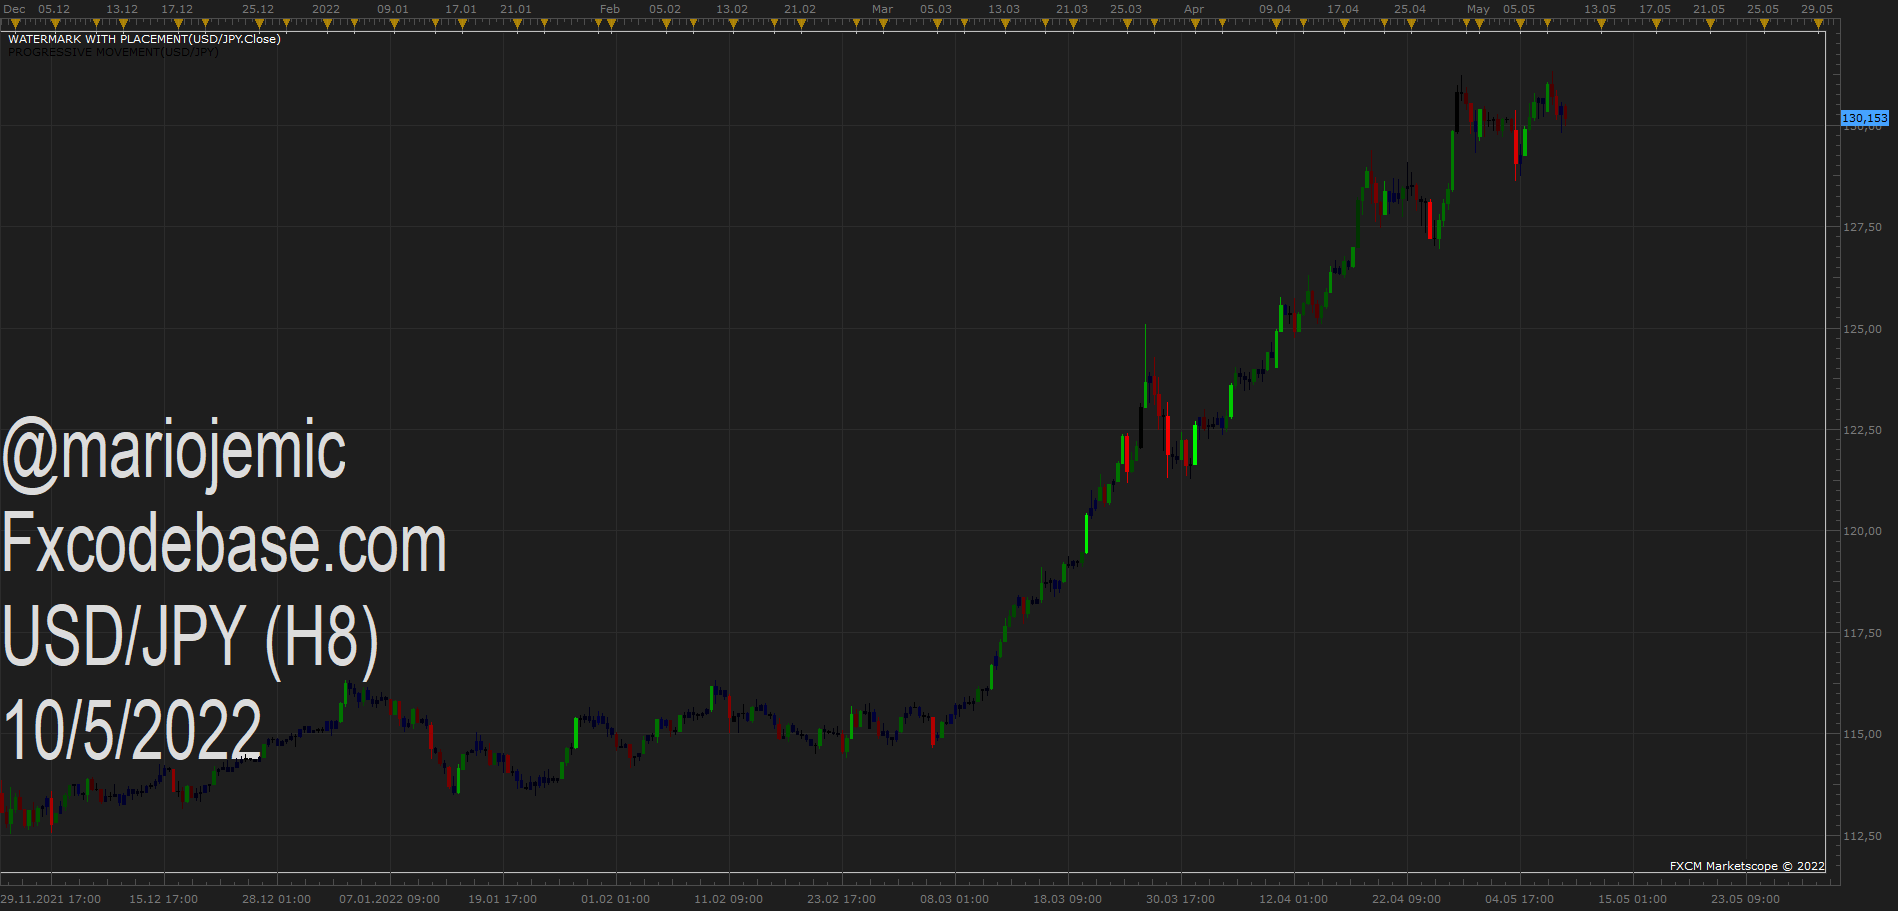Click the yellow marker below 25.03
Image resolution: width=1898 pixels, height=911 pixels.
(x=1127, y=23)
